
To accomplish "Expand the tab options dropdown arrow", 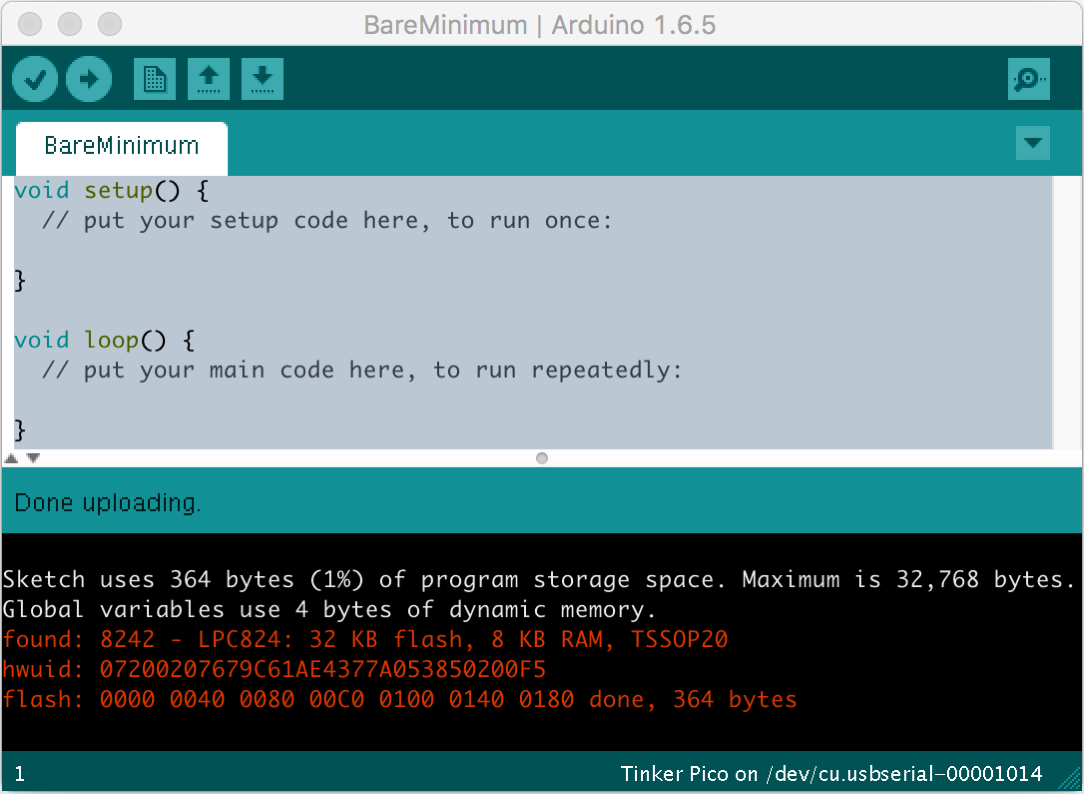I will coord(1033,143).
